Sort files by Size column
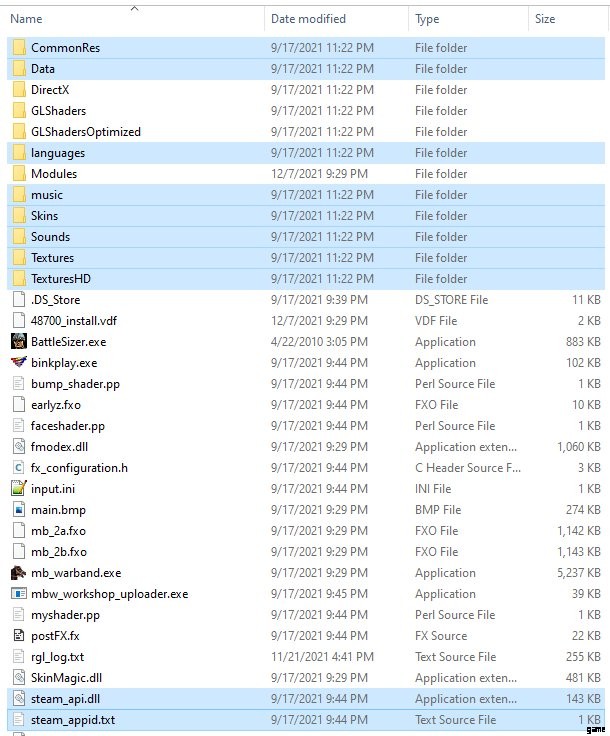 545,19
